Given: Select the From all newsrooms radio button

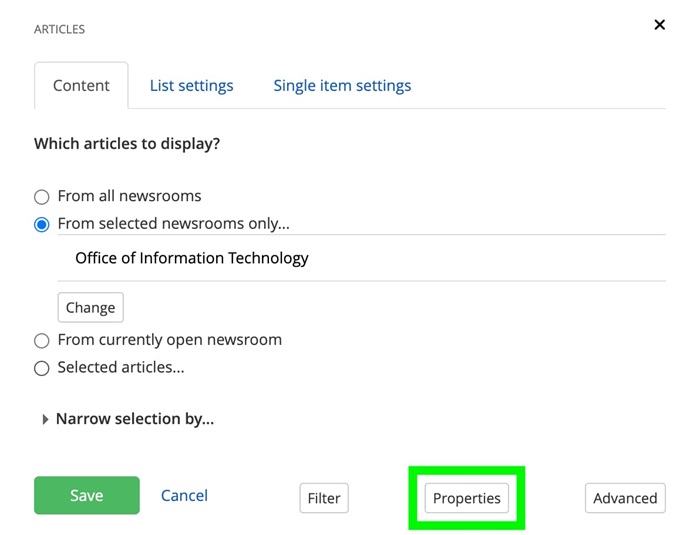Looking at the screenshot, I should tap(42, 197).
